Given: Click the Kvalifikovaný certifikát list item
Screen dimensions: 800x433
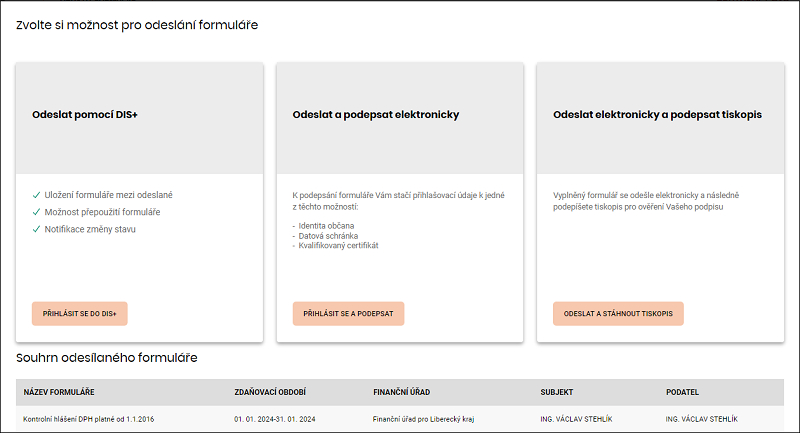Looking at the screenshot, I should (338, 245).
